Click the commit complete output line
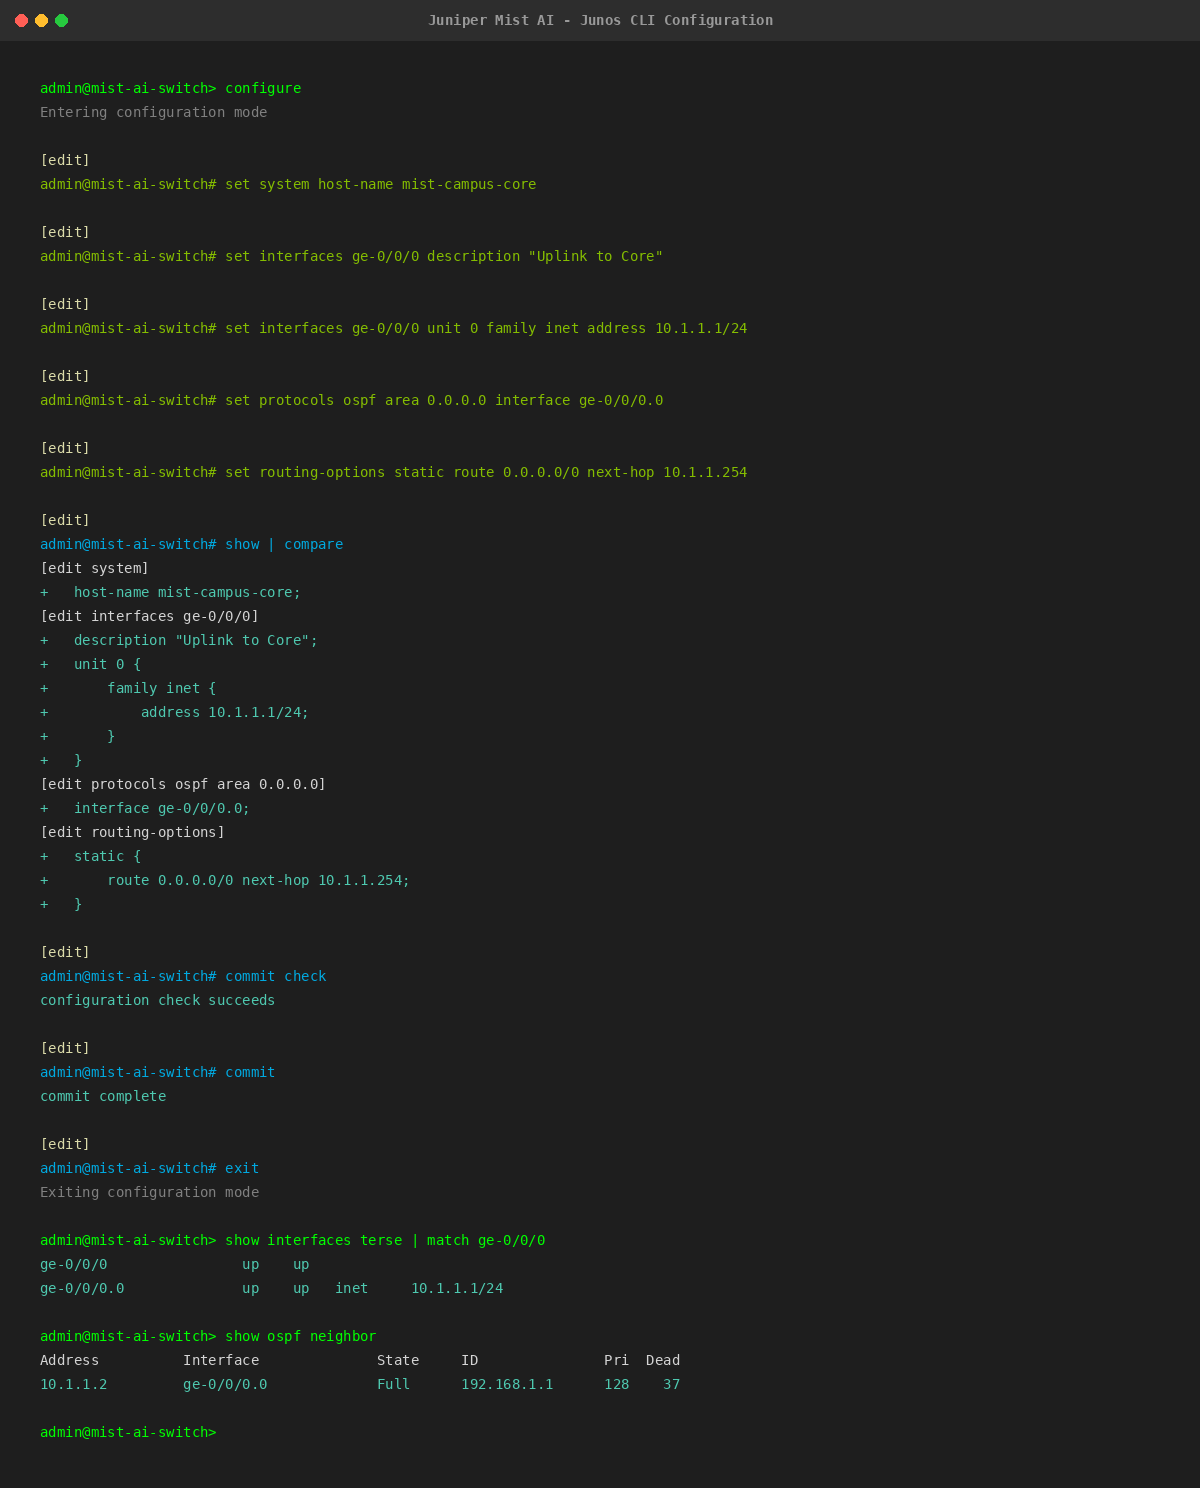Screen dimensions: 1200x1488 103,1096
